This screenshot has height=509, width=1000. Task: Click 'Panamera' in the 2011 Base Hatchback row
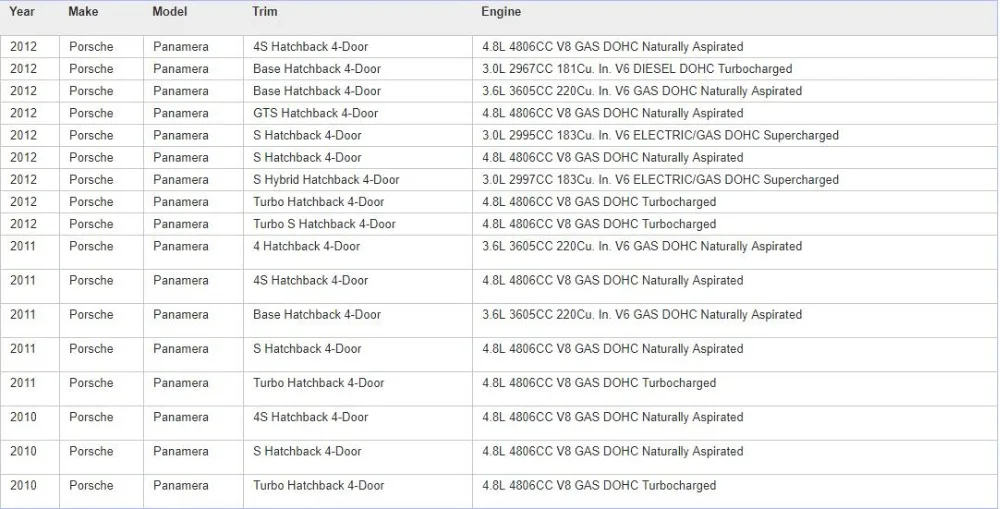point(181,314)
